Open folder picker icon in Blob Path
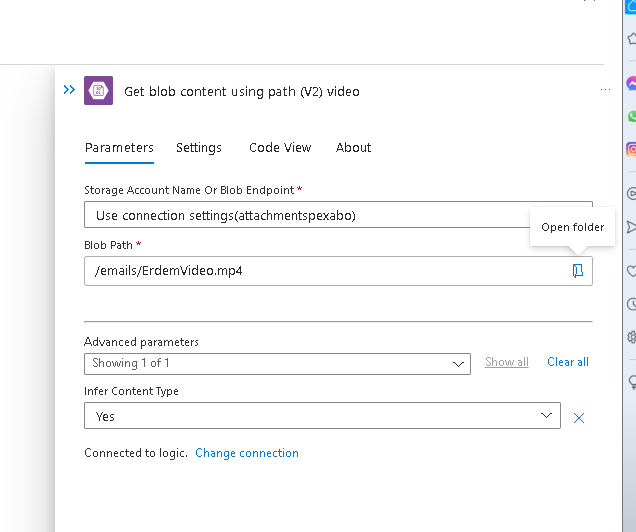This screenshot has height=532, width=636. (x=578, y=270)
